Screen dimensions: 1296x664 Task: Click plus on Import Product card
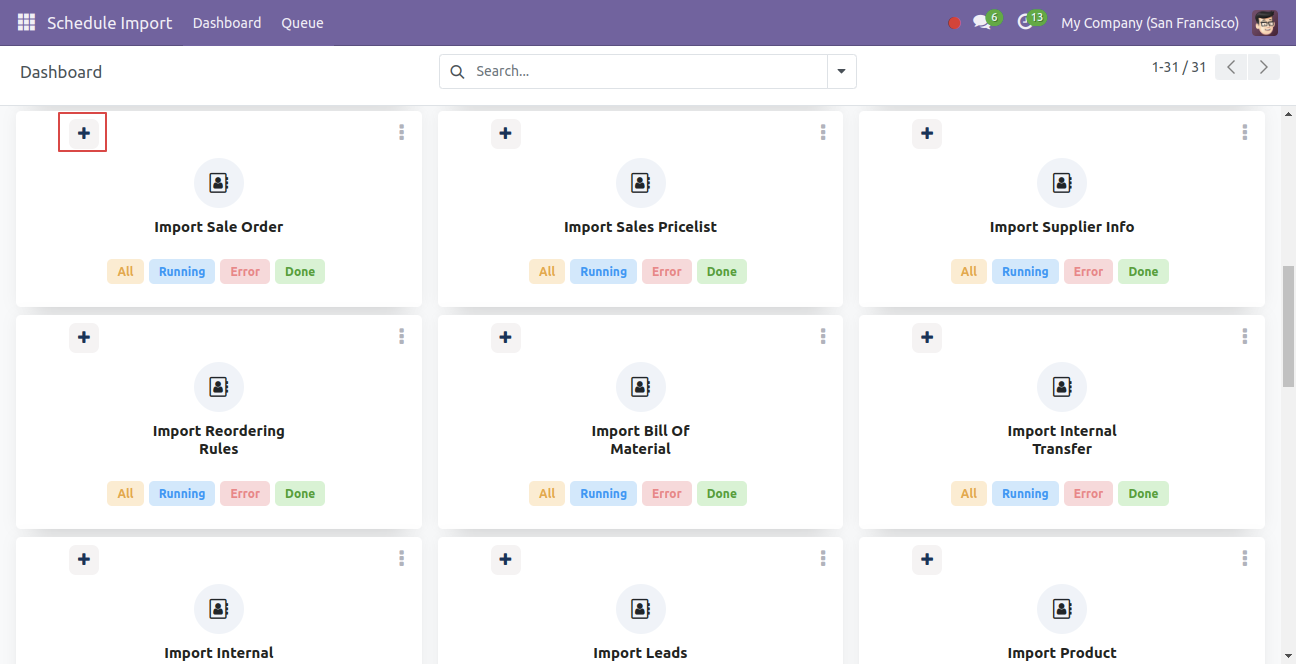point(927,559)
